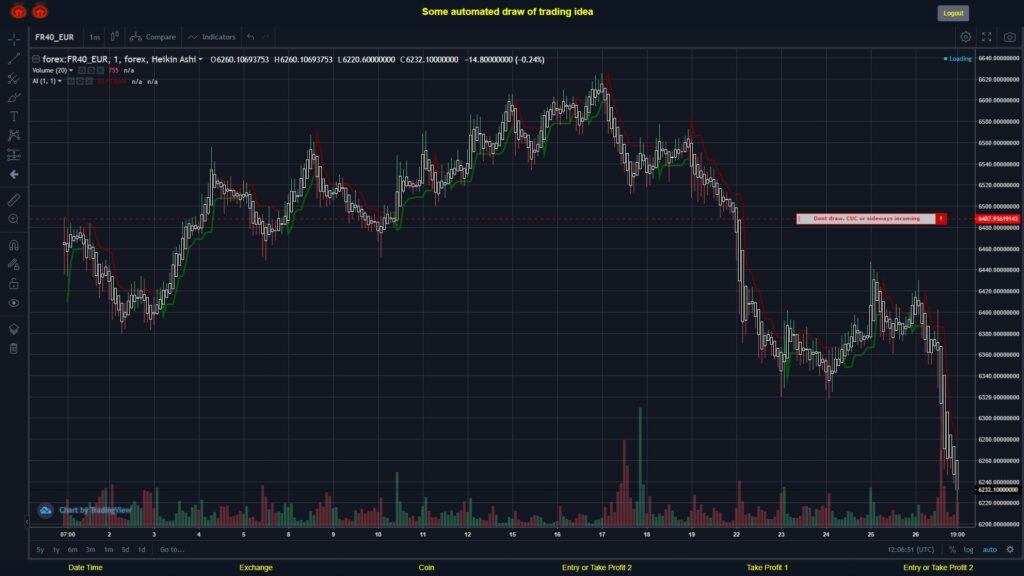Select the pitchfork tool
Image resolution: width=1024 pixels, height=576 pixels.
tap(14, 78)
